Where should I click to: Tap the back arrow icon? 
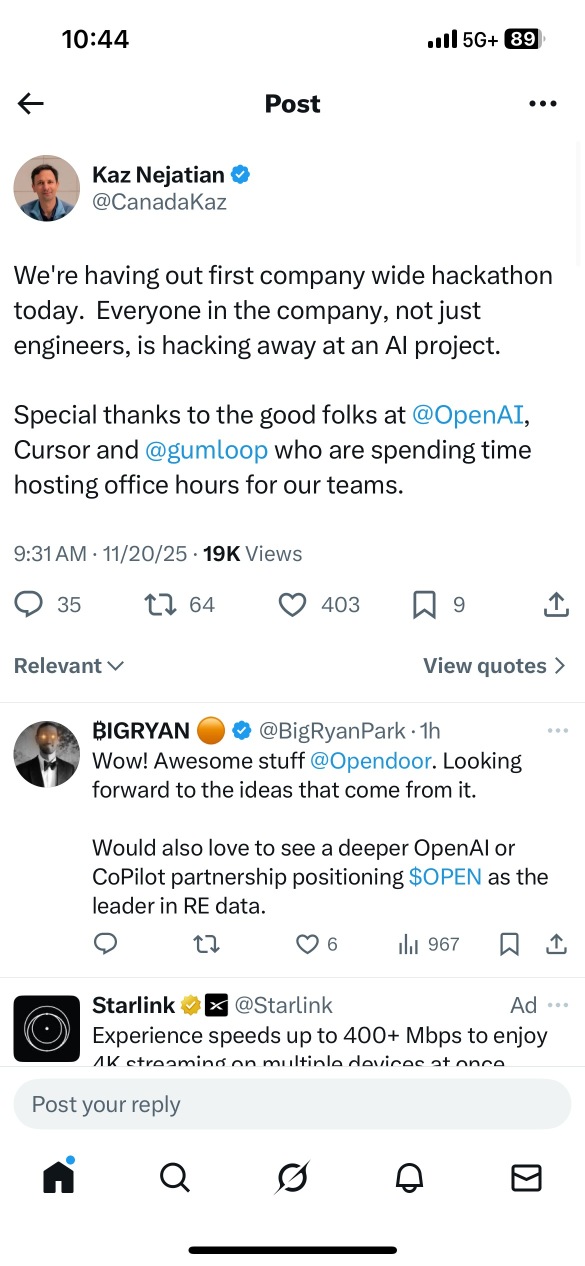[x=31, y=103]
